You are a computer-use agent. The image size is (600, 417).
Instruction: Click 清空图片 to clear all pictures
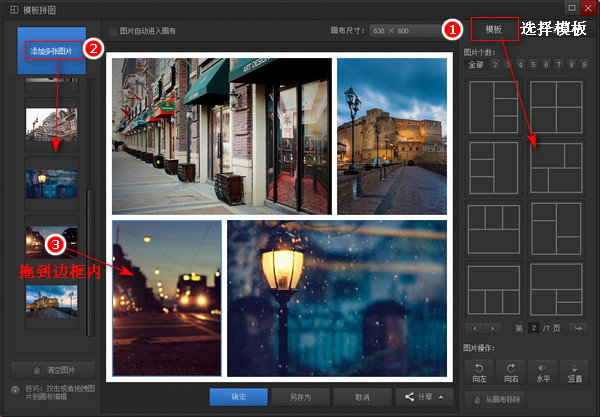[53, 370]
